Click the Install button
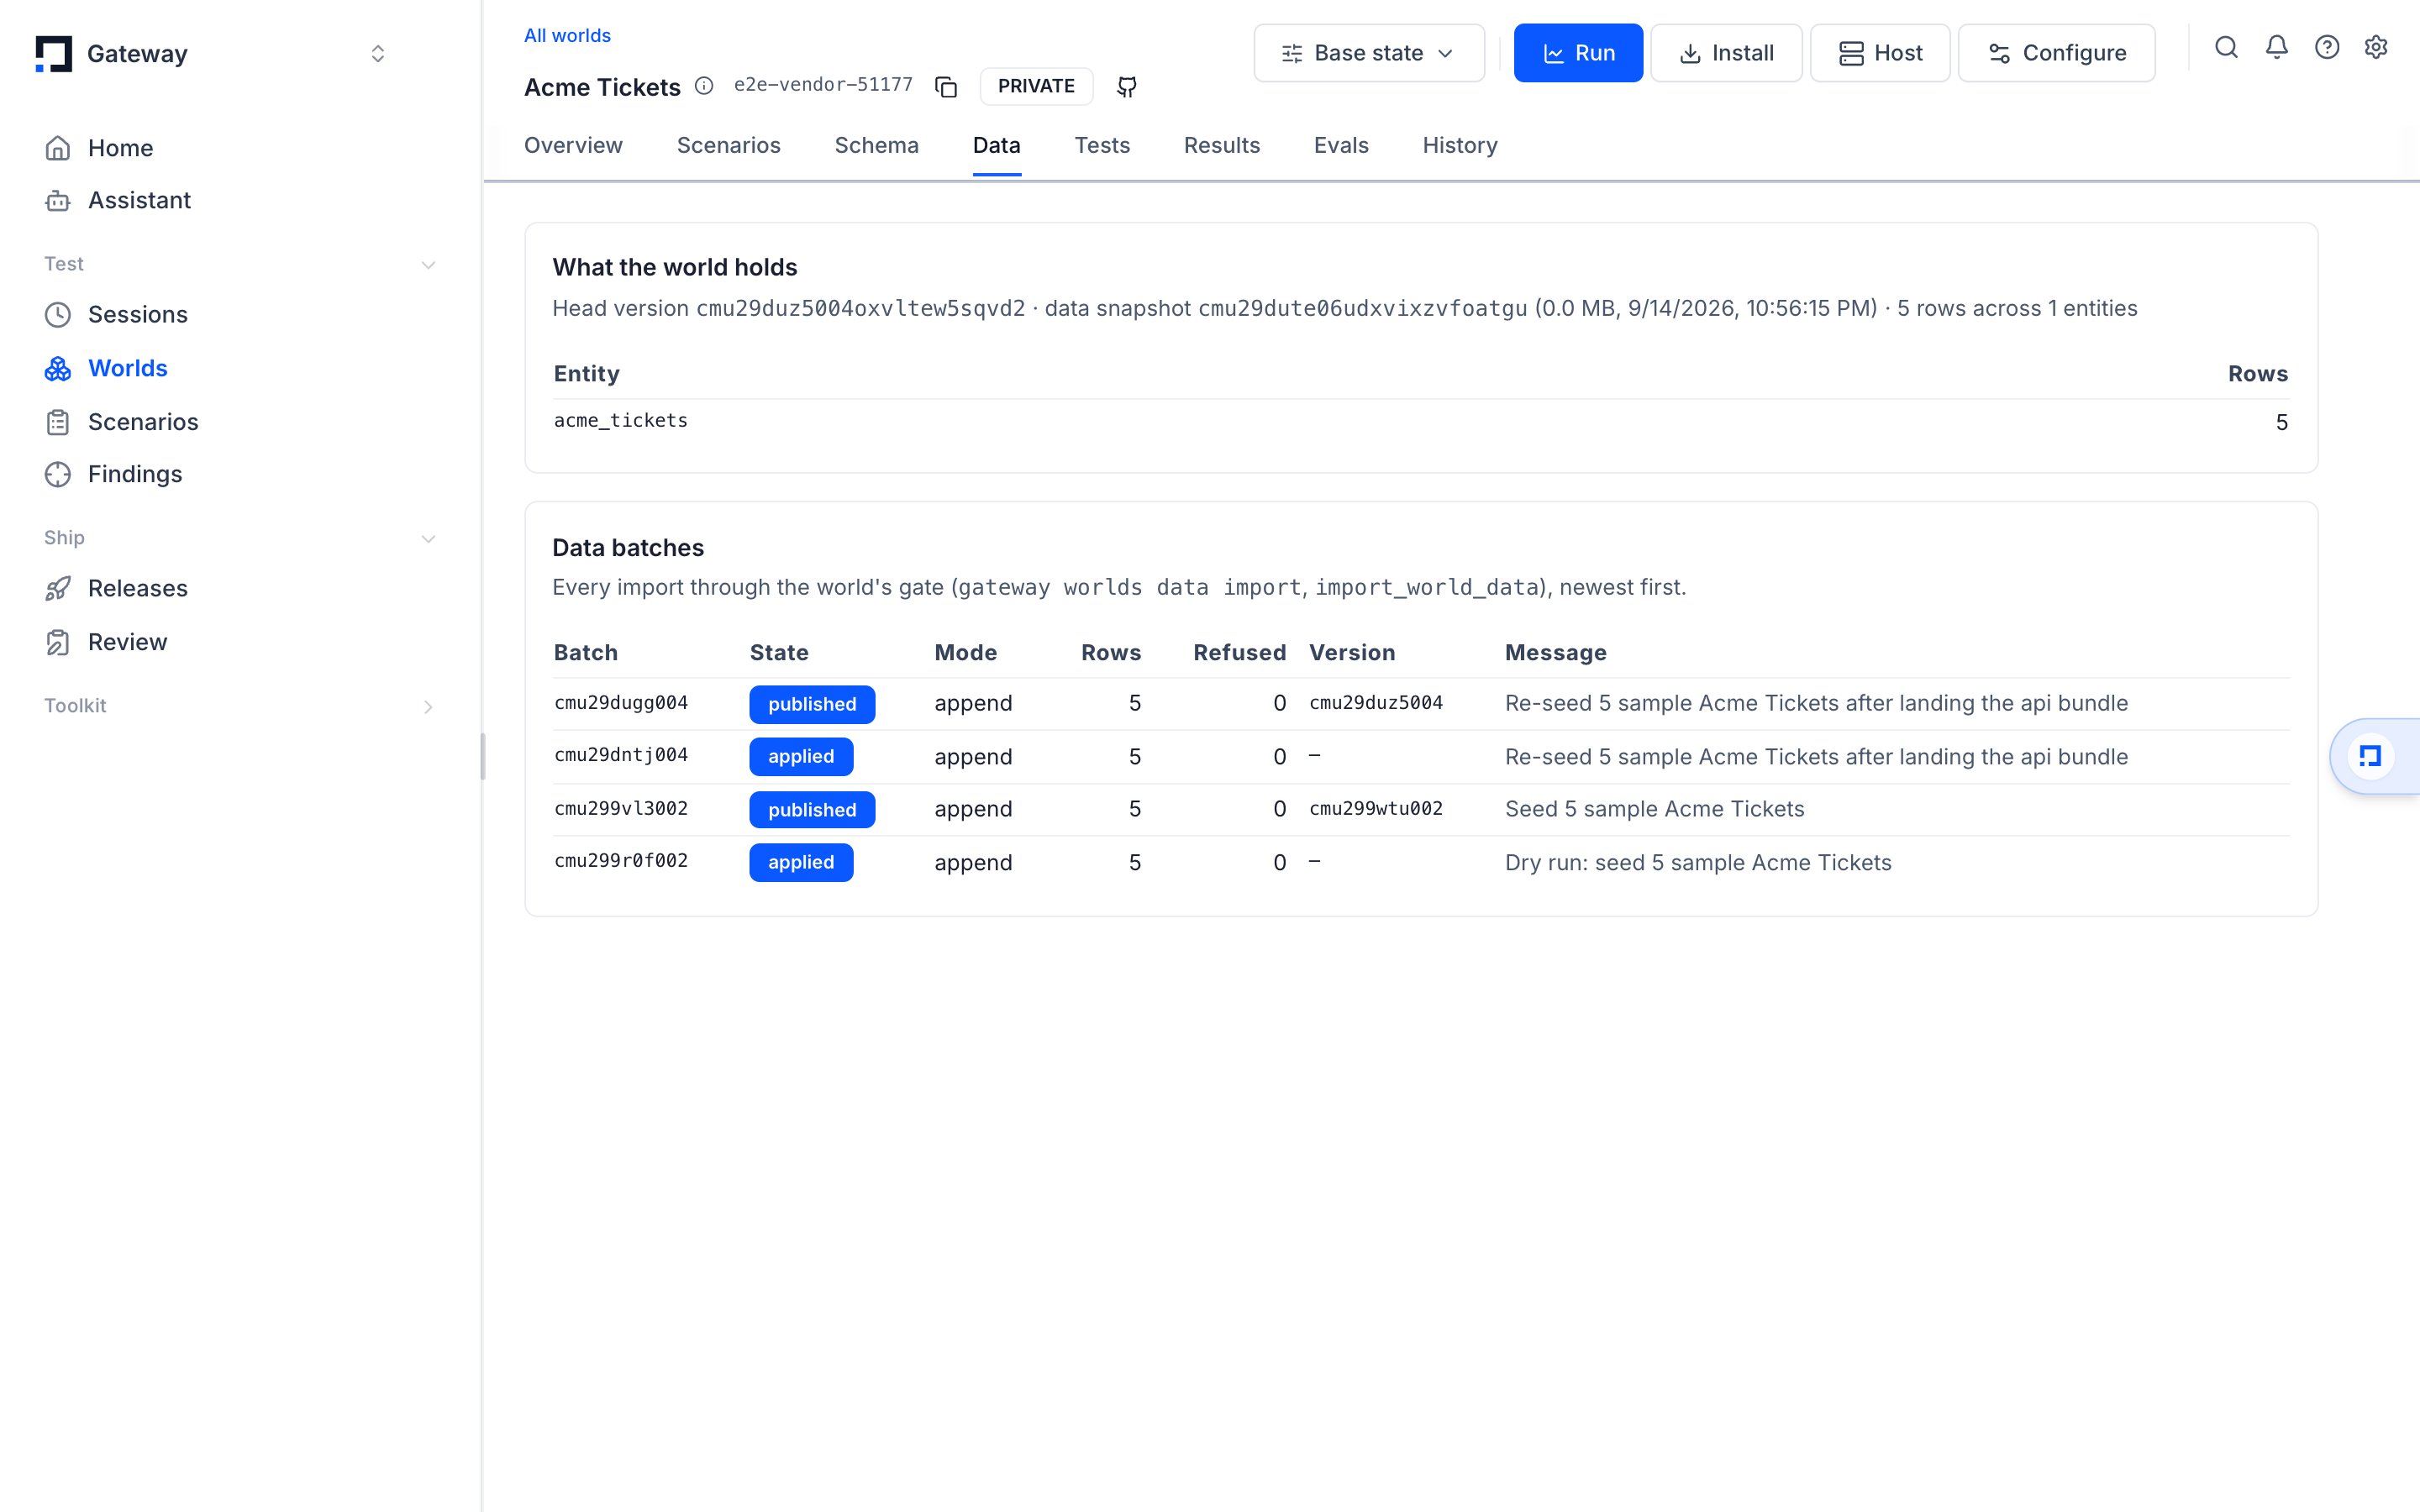2420x1512 pixels. (1726, 53)
